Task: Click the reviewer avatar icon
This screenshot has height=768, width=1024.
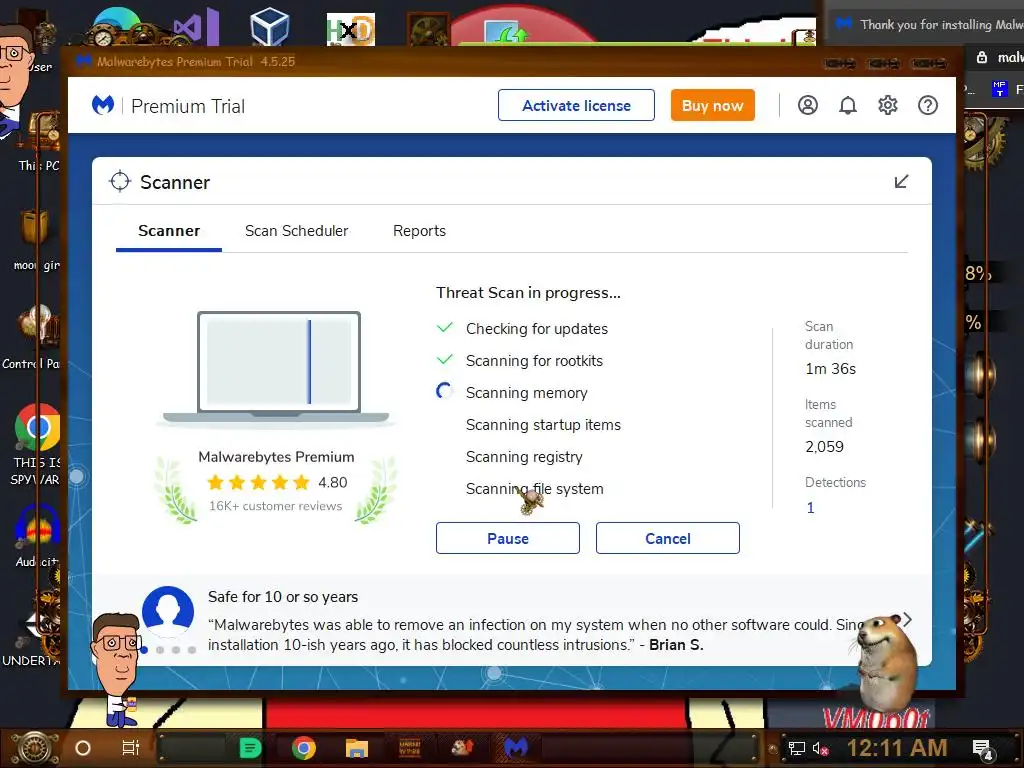Action: [x=168, y=612]
